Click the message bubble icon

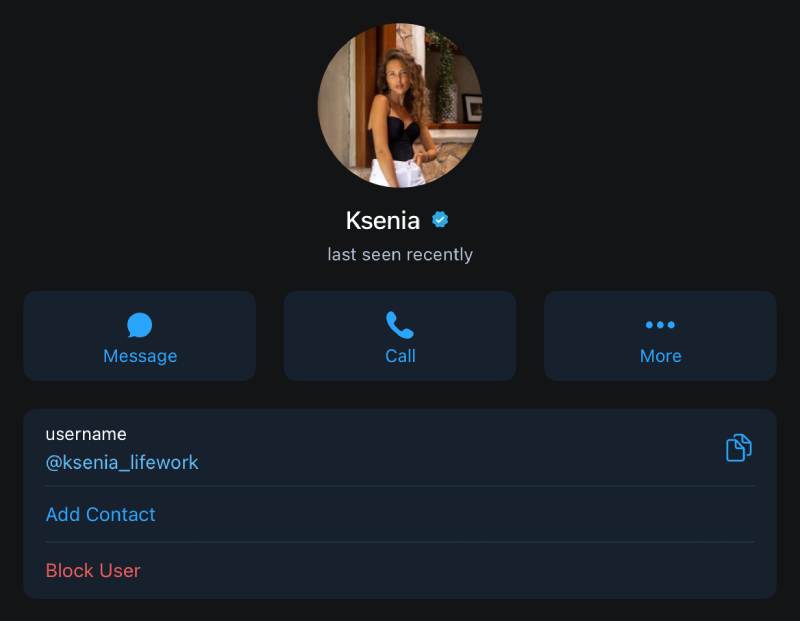click(140, 325)
